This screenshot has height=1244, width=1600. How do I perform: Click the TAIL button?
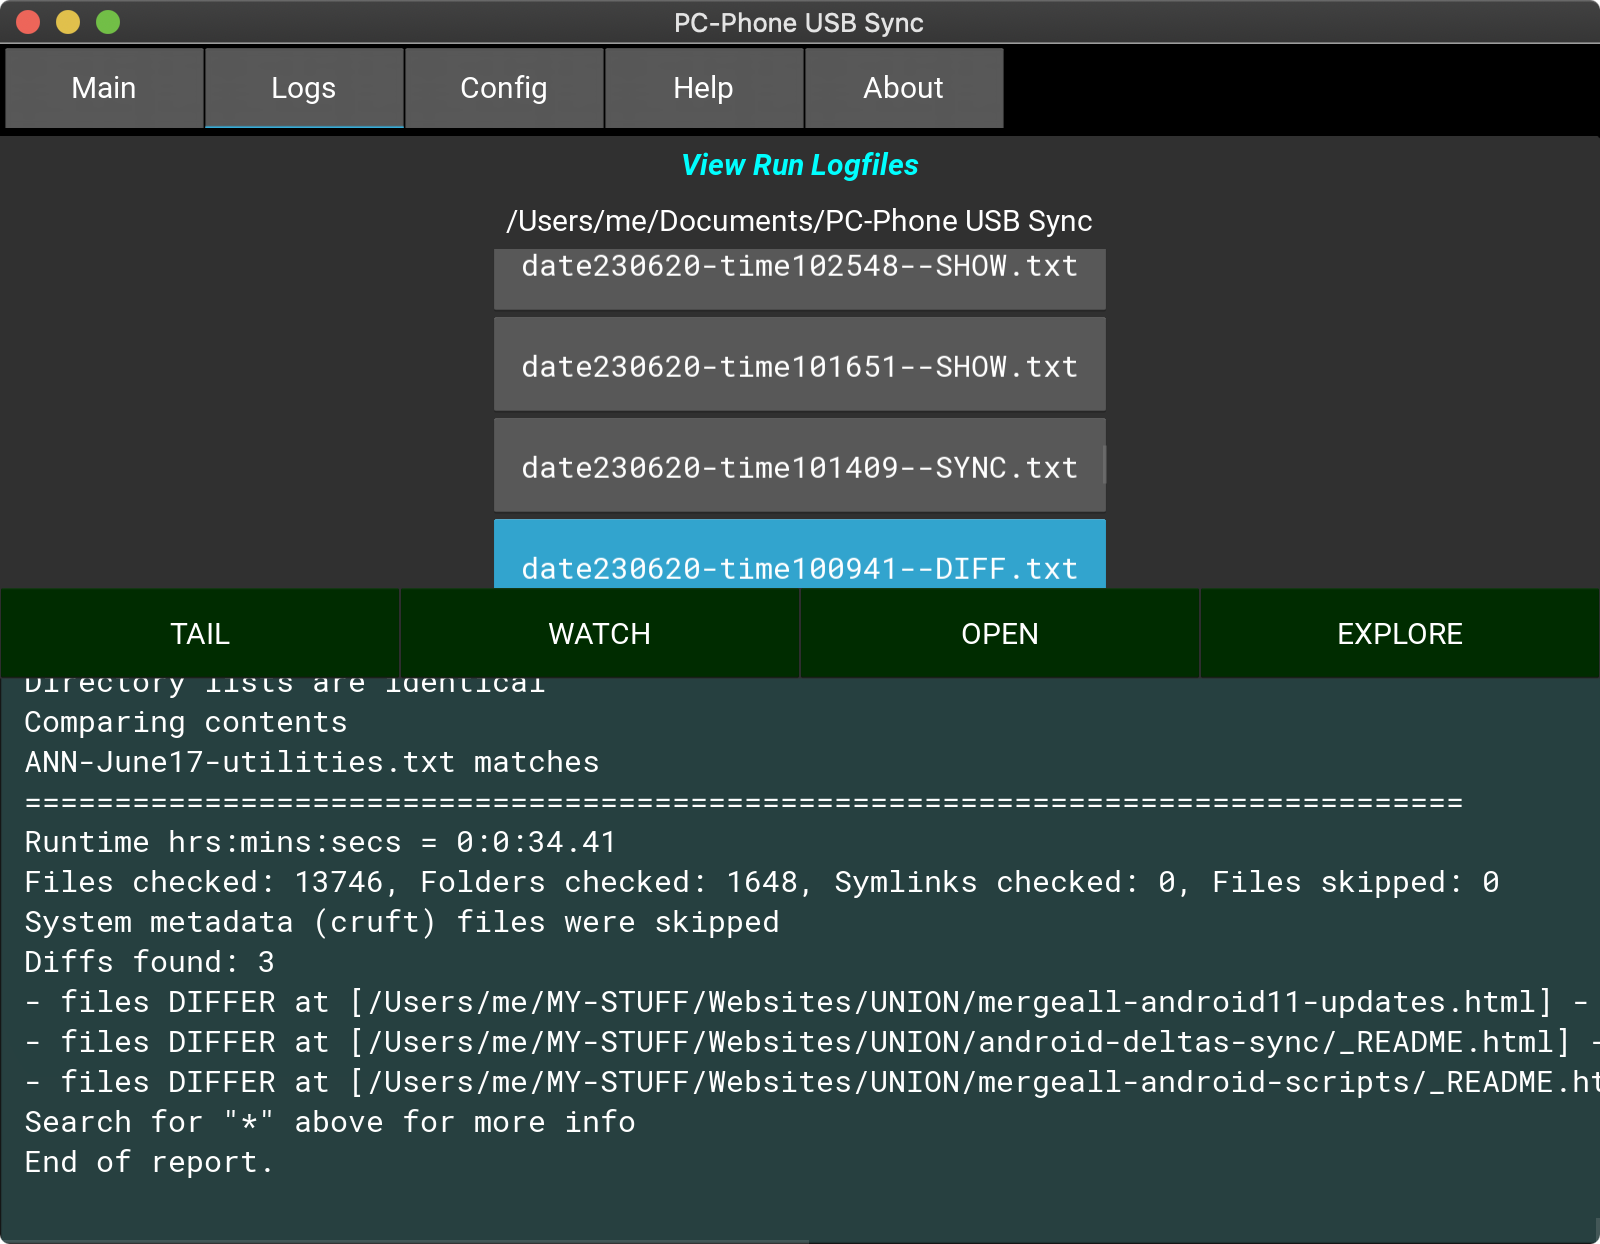coord(200,634)
